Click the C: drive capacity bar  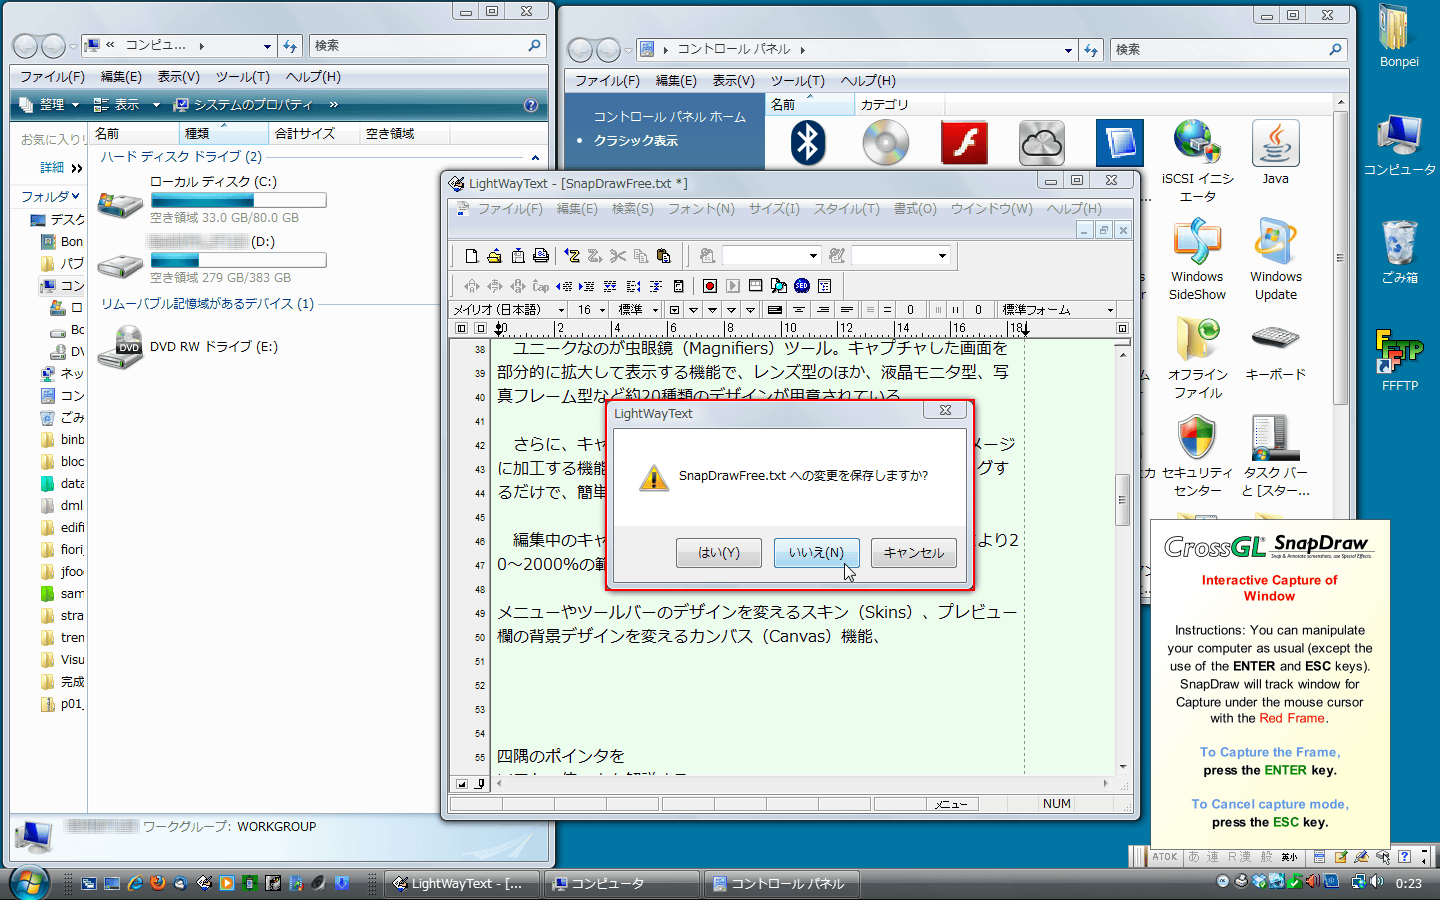point(238,200)
